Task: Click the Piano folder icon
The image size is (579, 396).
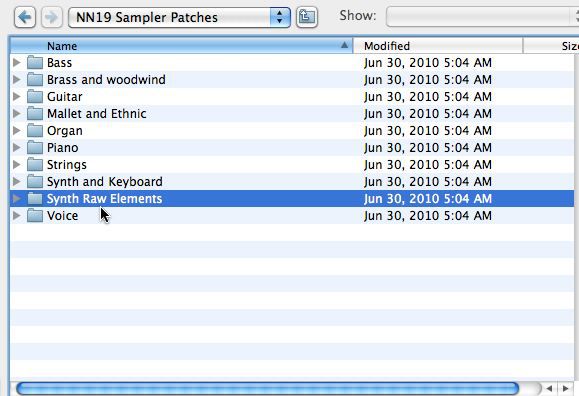Action: [x=35, y=147]
